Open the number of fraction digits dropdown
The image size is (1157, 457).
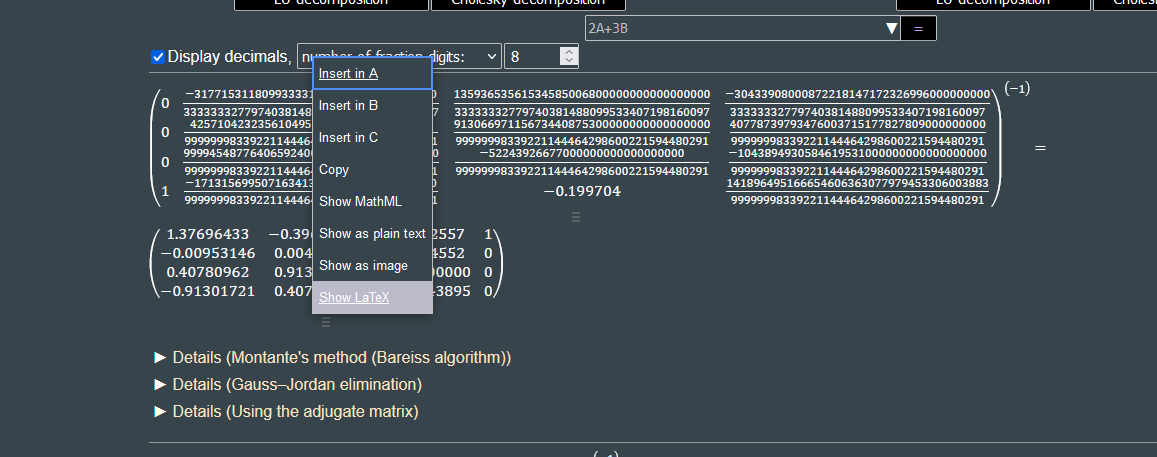pyautogui.click(x=490, y=57)
